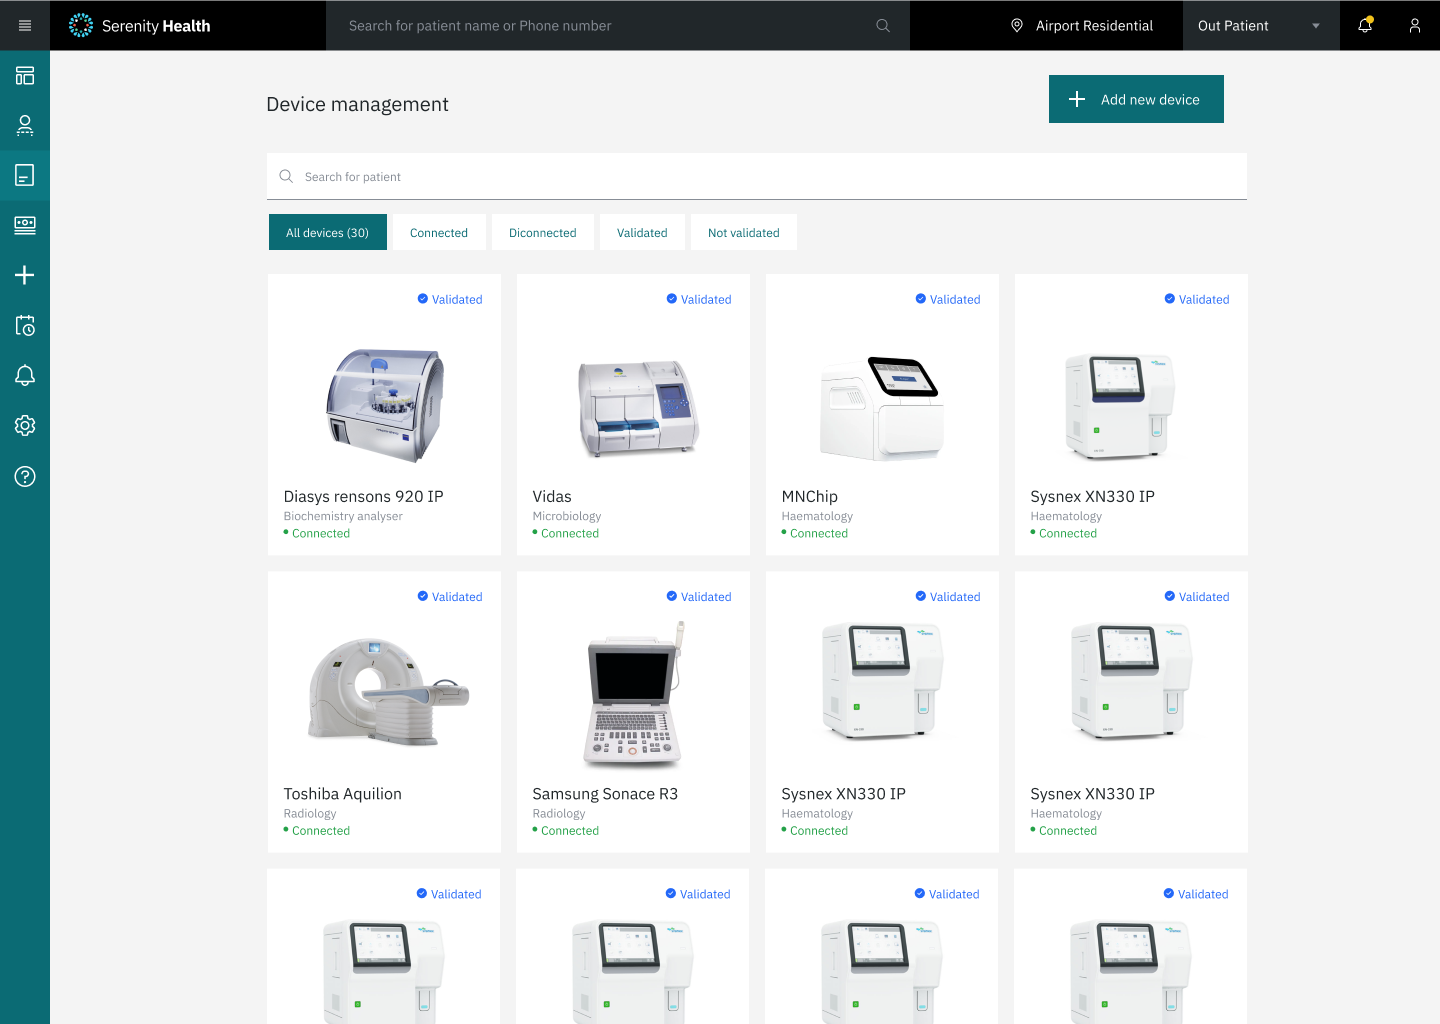The height and width of the screenshot is (1024, 1440).
Task: Select Airport Residential location
Action: [1082, 26]
